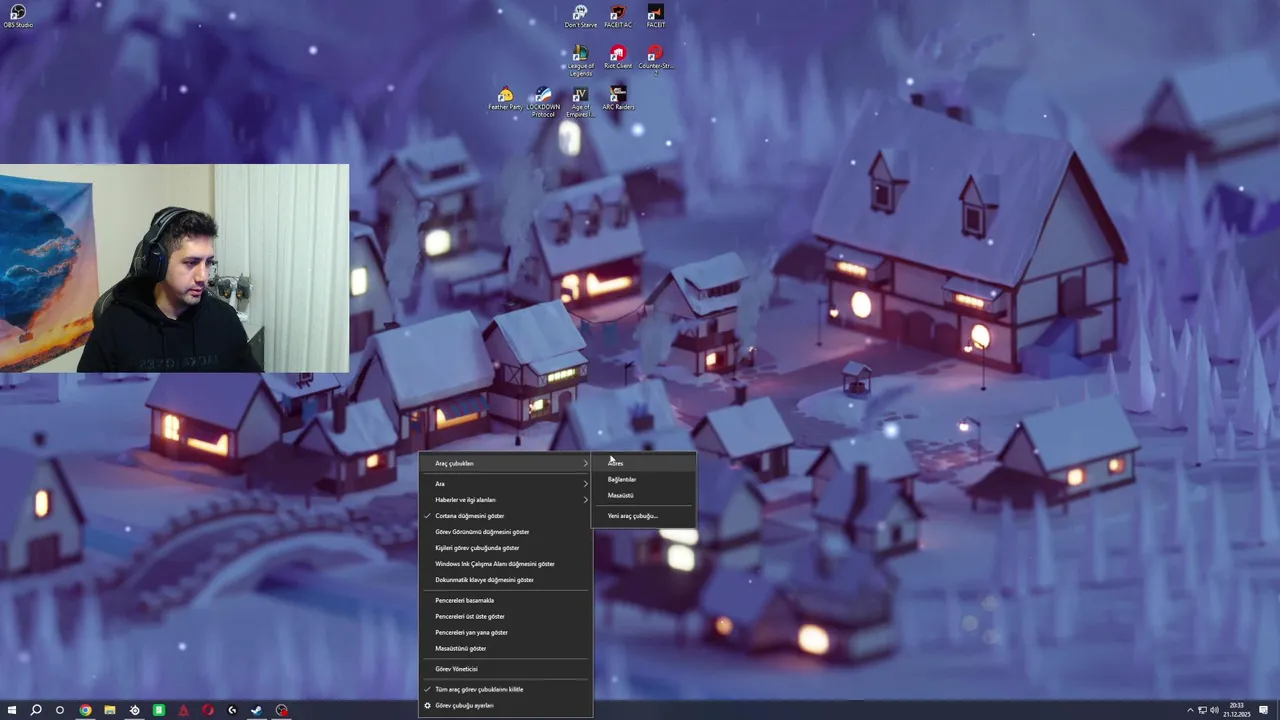Open the green app icon on taskbar
This screenshot has width=1280, height=720.
coord(159,710)
